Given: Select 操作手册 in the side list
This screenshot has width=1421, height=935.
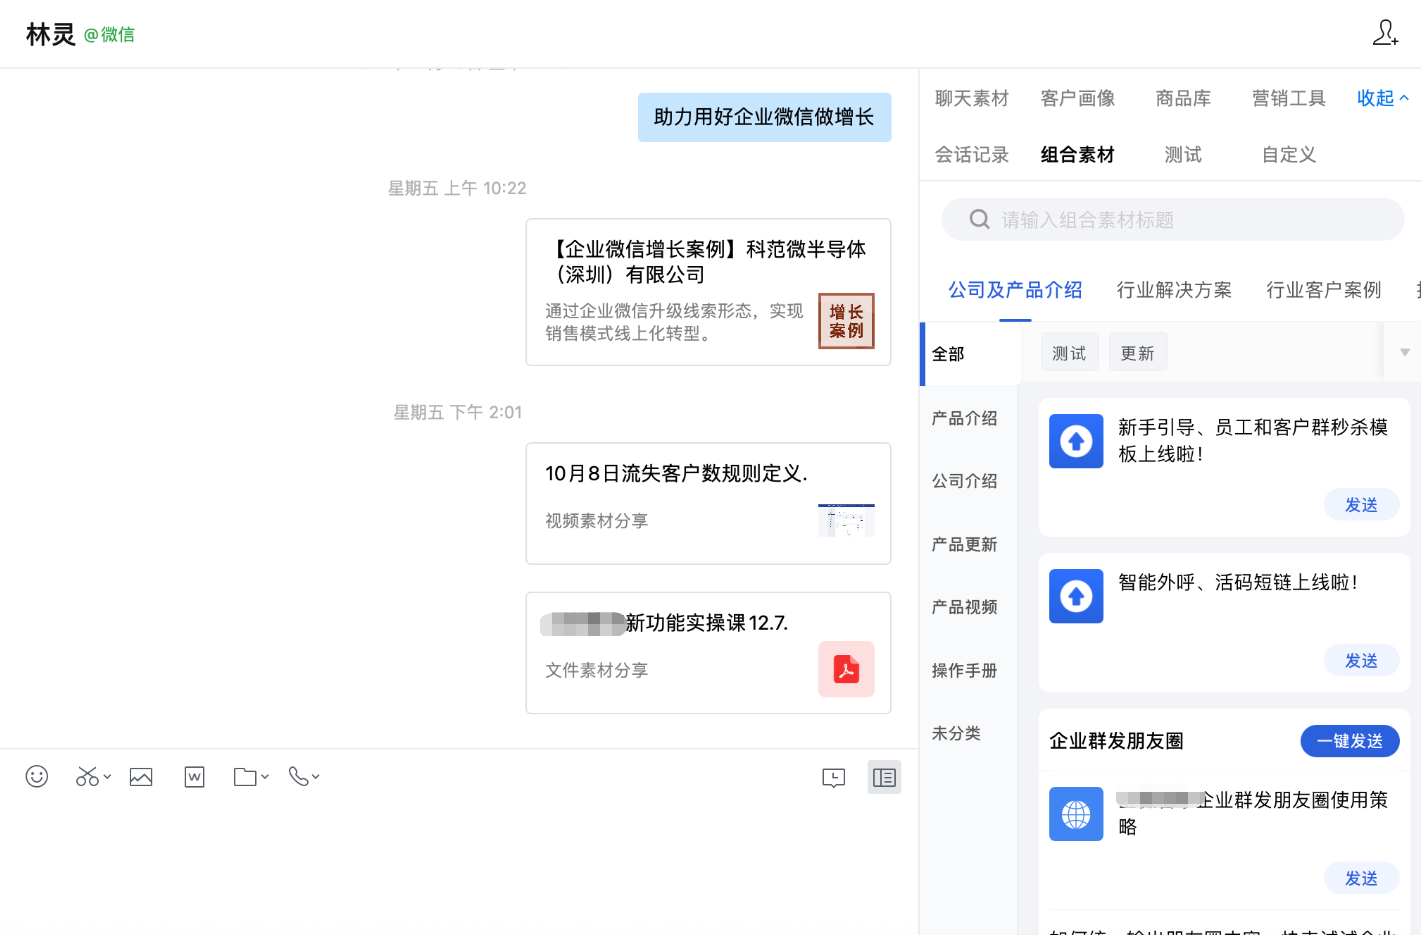Looking at the screenshot, I should coord(965,670).
